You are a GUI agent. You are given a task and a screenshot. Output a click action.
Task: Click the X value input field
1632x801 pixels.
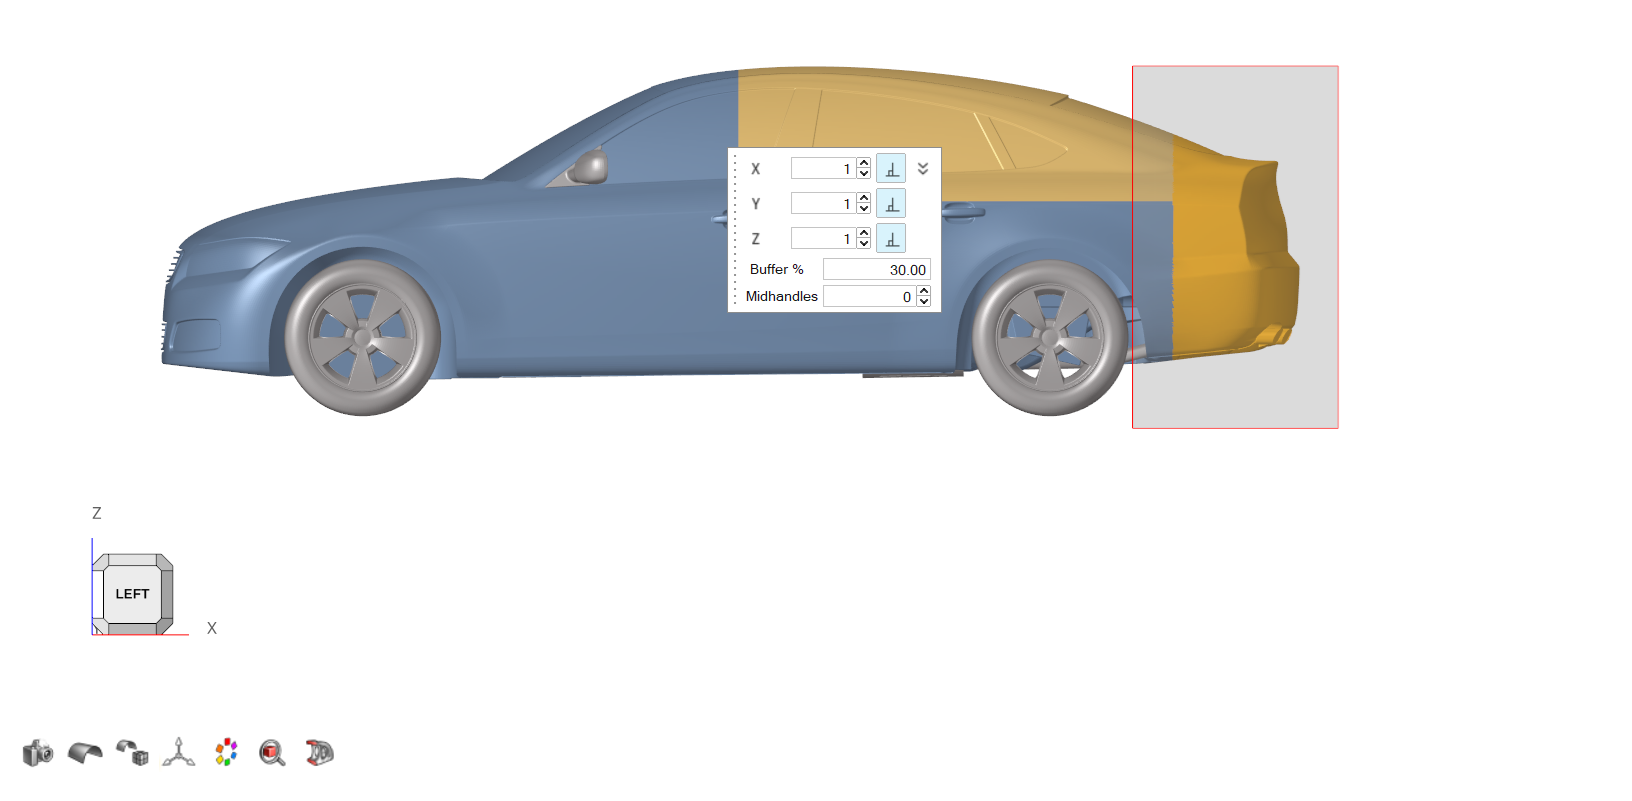click(x=822, y=168)
